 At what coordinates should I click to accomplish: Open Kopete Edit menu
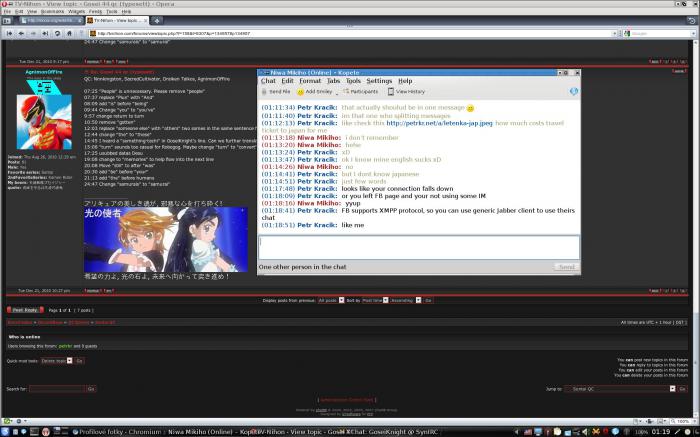(x=288, y=81)
